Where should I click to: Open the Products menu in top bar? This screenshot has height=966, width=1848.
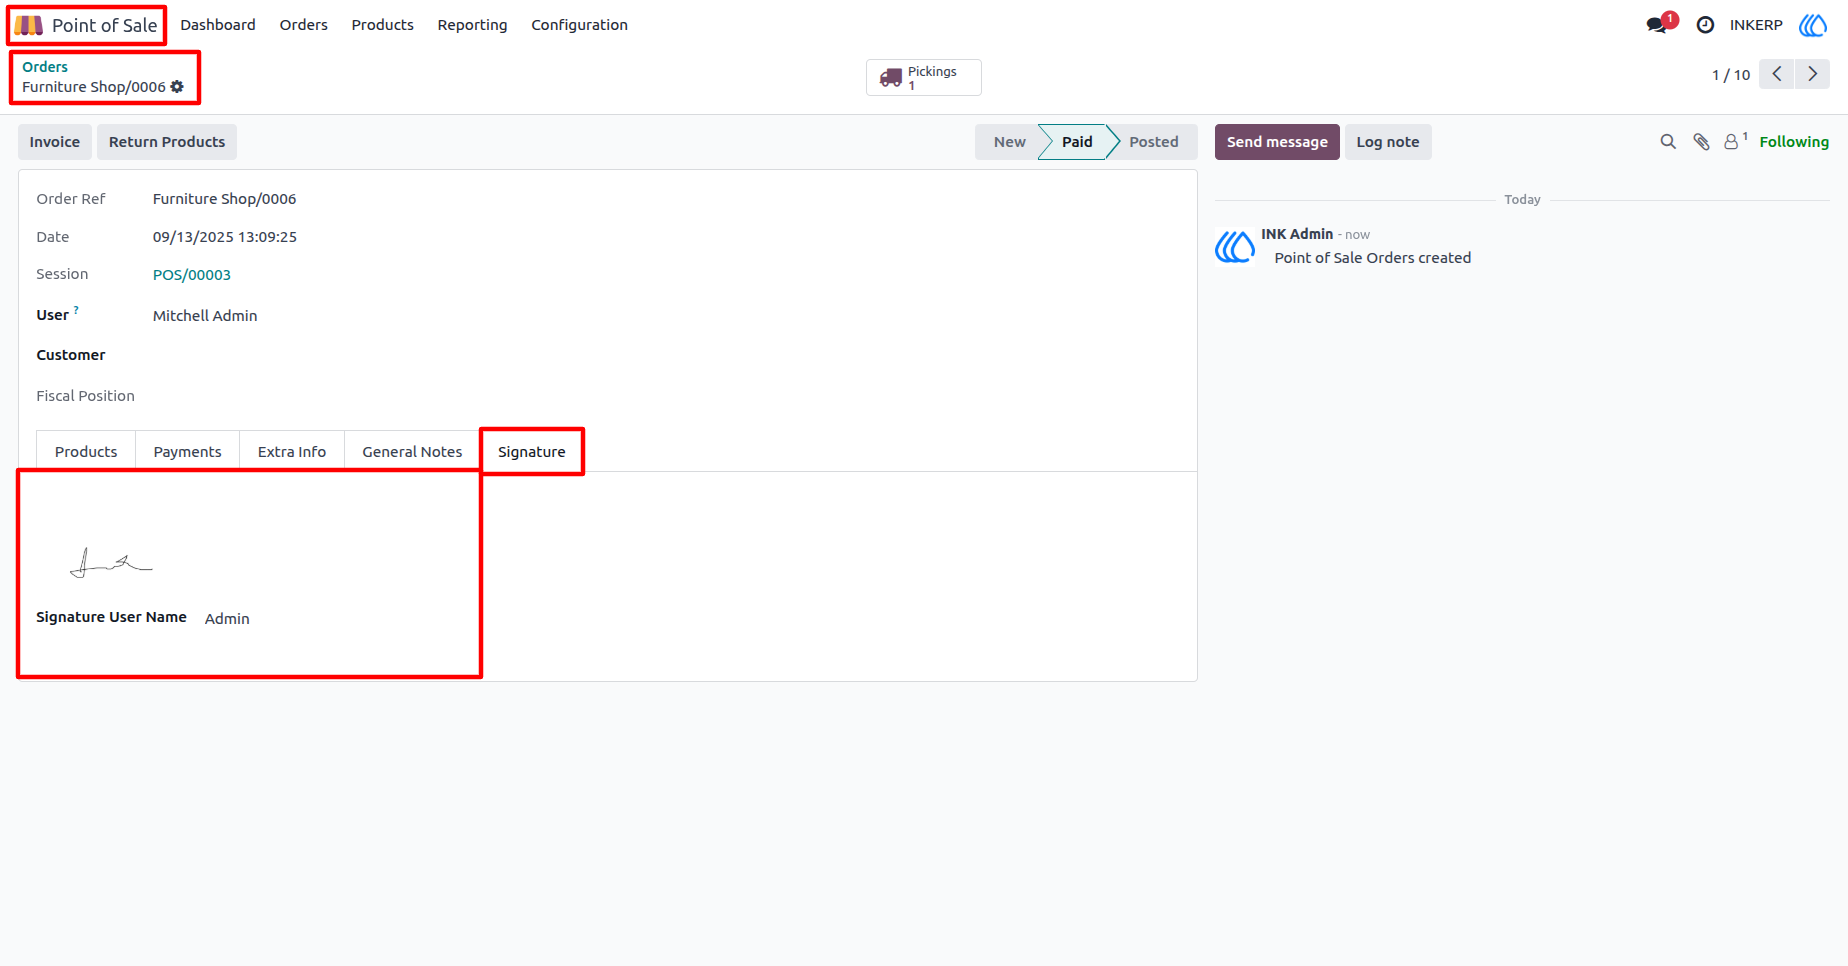[382, 25]
